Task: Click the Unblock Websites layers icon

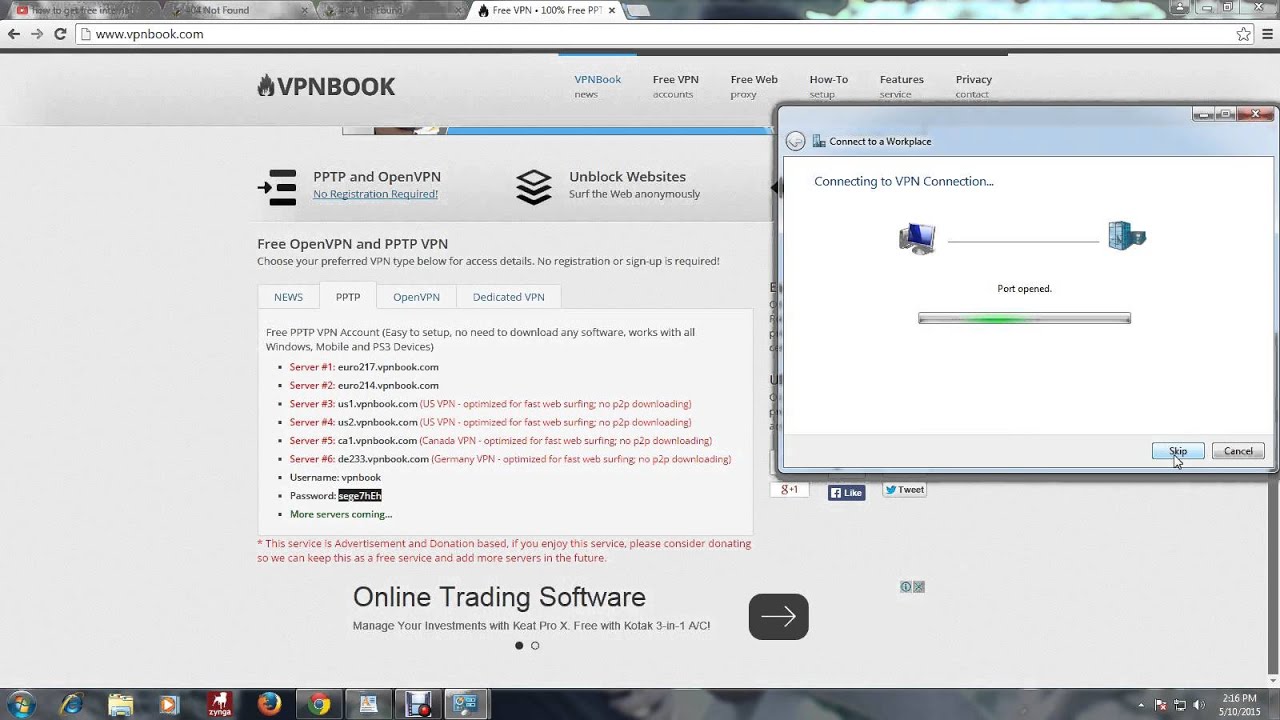Action: tap(533, 187)
